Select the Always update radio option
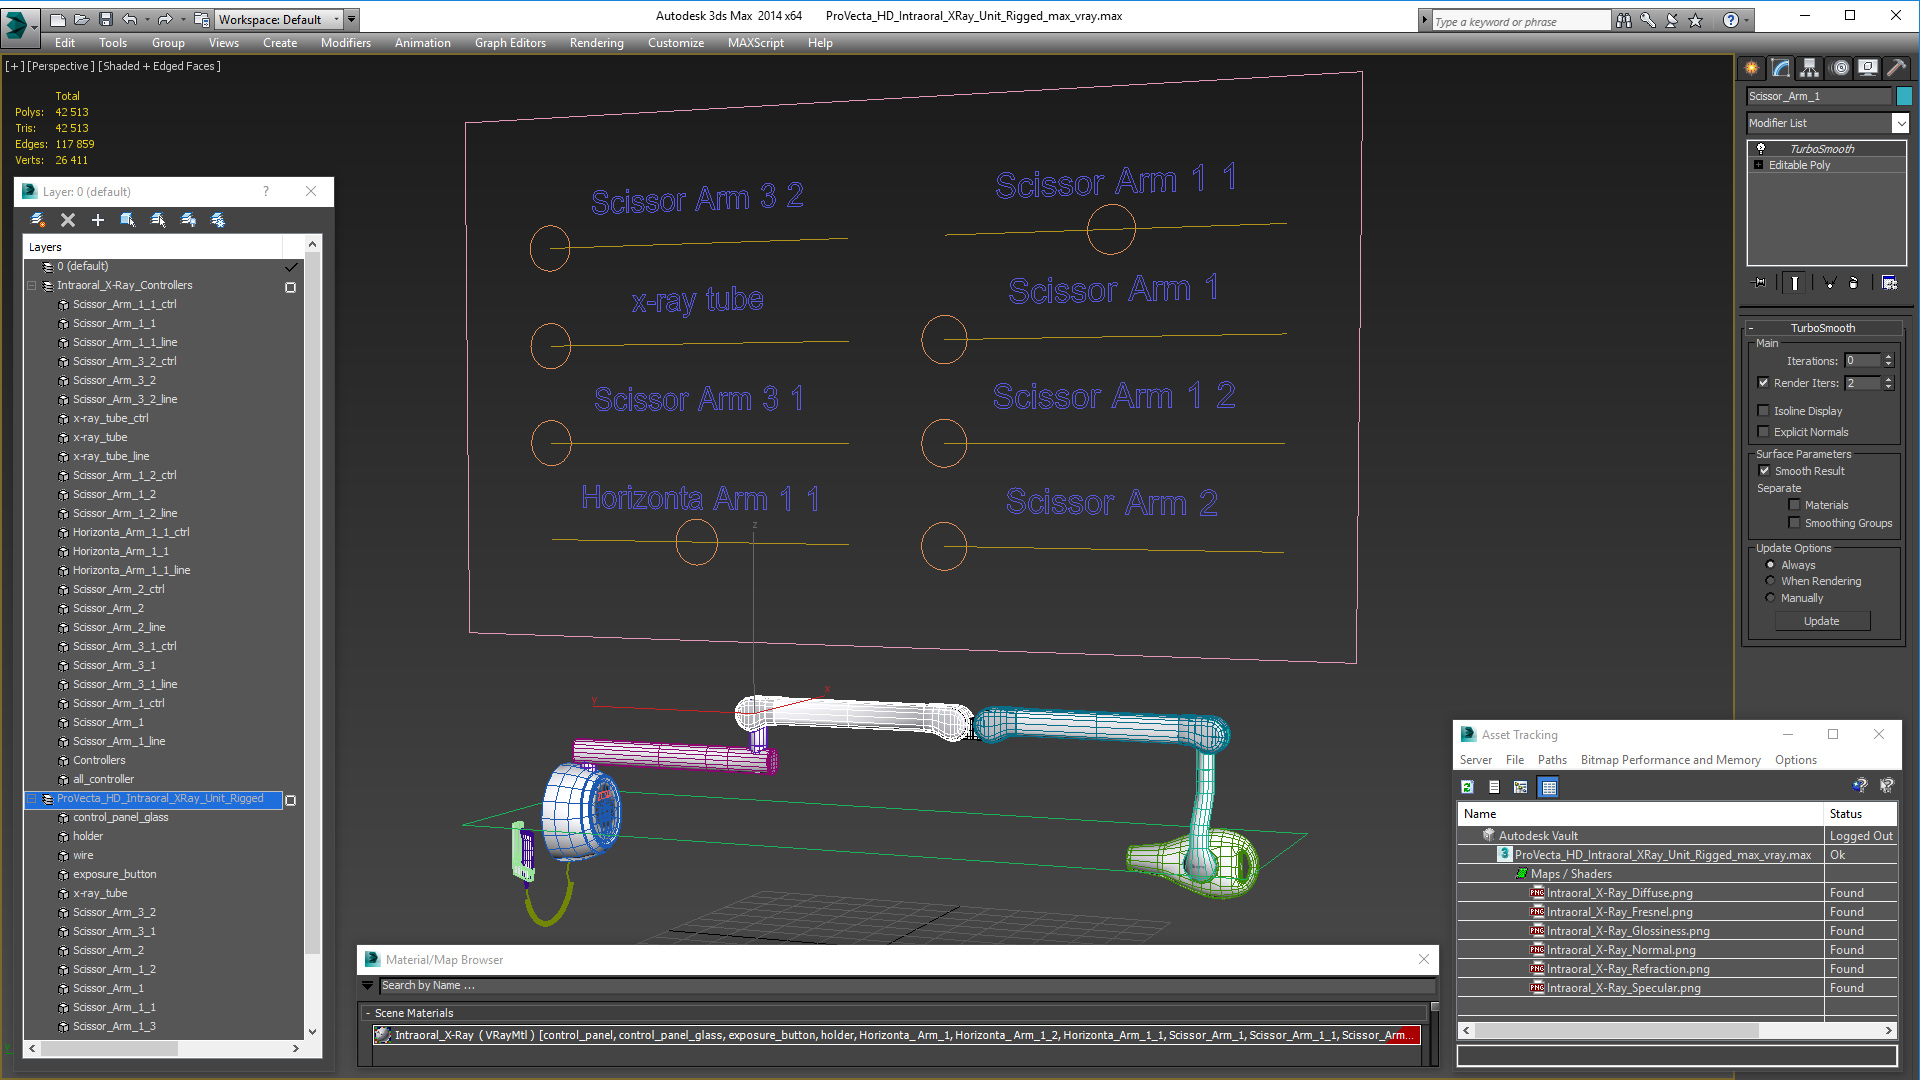 click(x=1770, y=564)
